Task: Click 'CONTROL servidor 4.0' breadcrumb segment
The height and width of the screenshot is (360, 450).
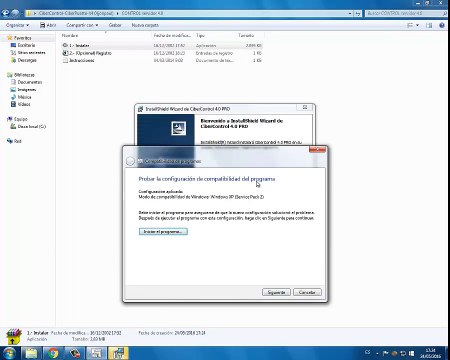Action: [x=142, y=13]
